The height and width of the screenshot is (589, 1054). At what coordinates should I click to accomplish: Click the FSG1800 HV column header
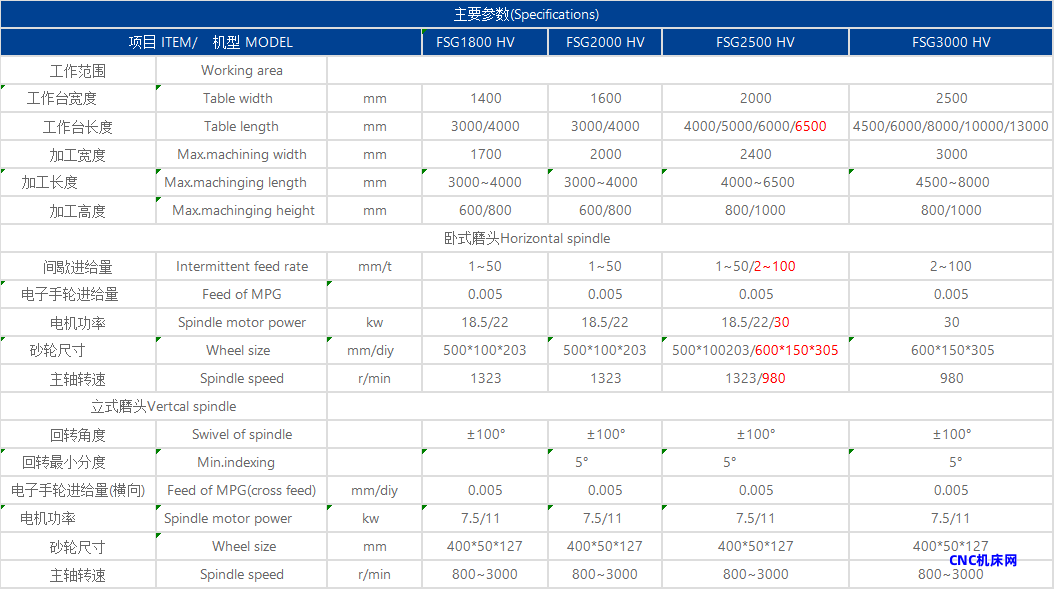(x=484, y=42)
